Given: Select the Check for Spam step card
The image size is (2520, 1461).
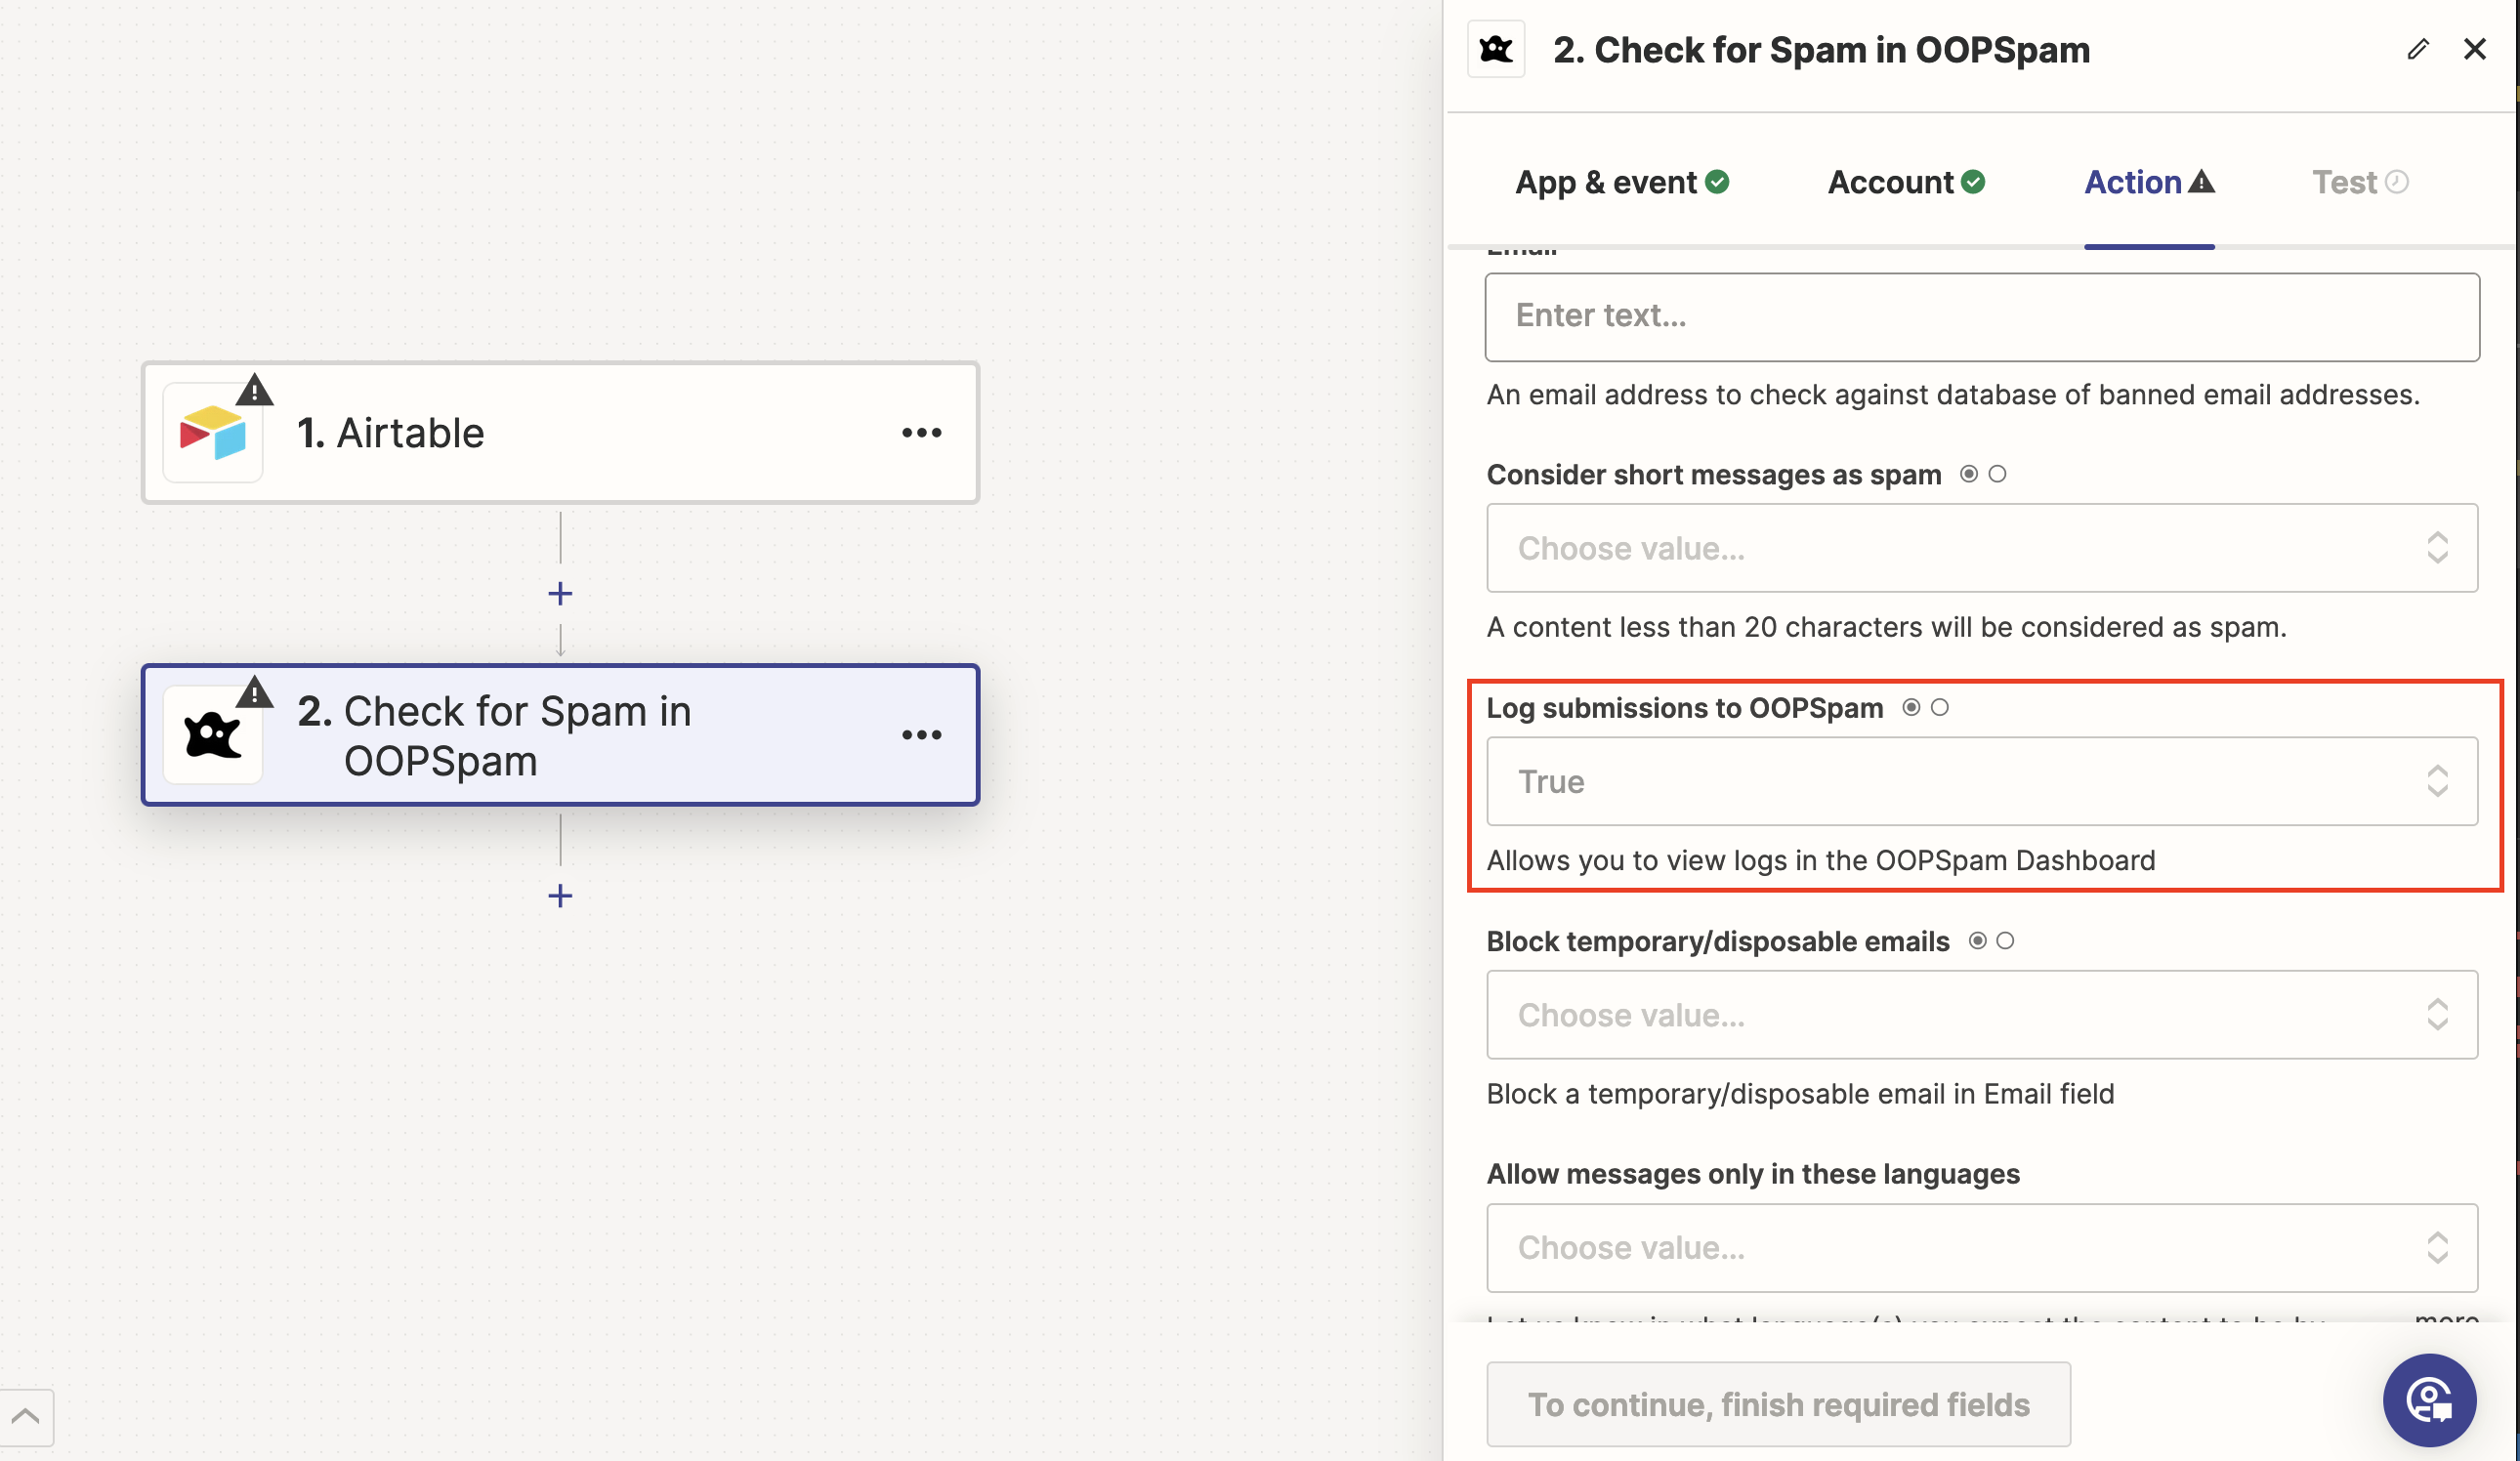Looking at the screenshot, I should pos(560,735).
